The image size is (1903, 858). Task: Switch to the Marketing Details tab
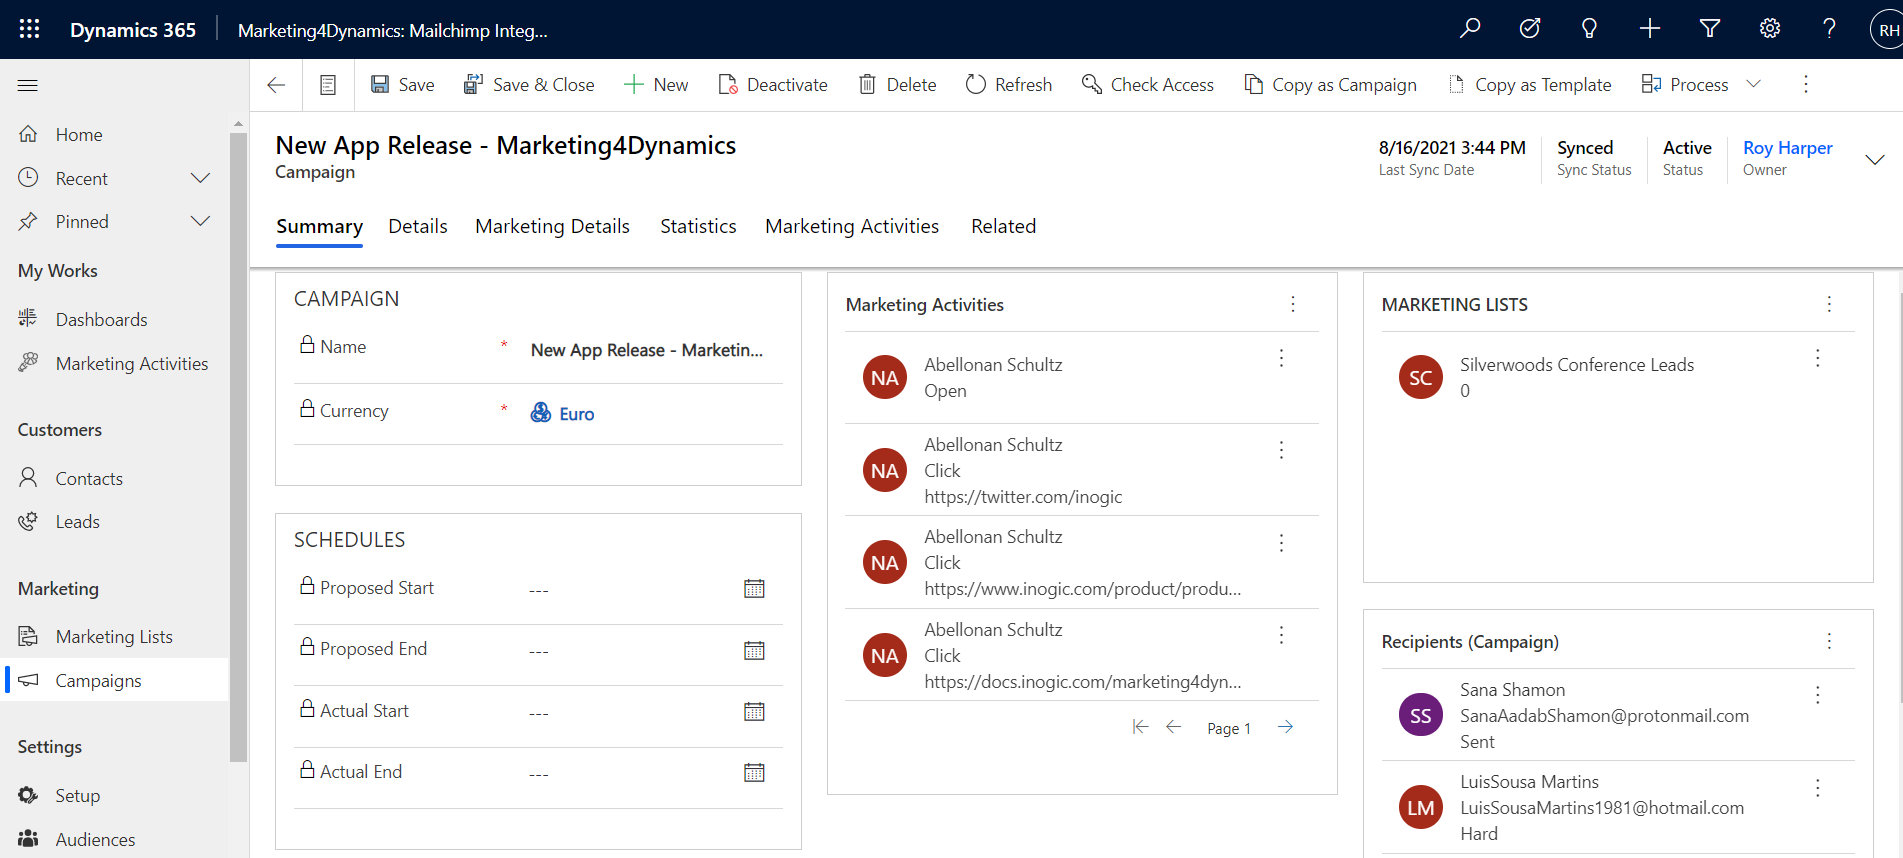tap(552, 226)
